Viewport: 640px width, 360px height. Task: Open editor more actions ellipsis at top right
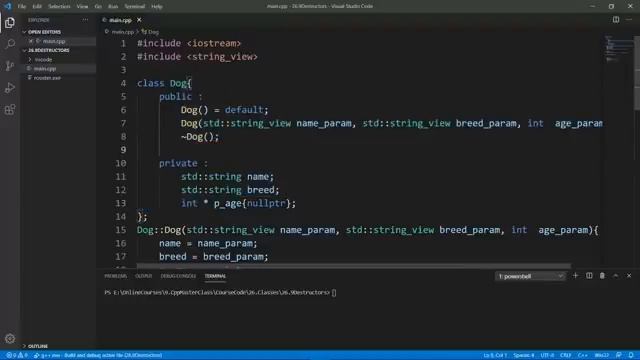click(x=629, y=20)
